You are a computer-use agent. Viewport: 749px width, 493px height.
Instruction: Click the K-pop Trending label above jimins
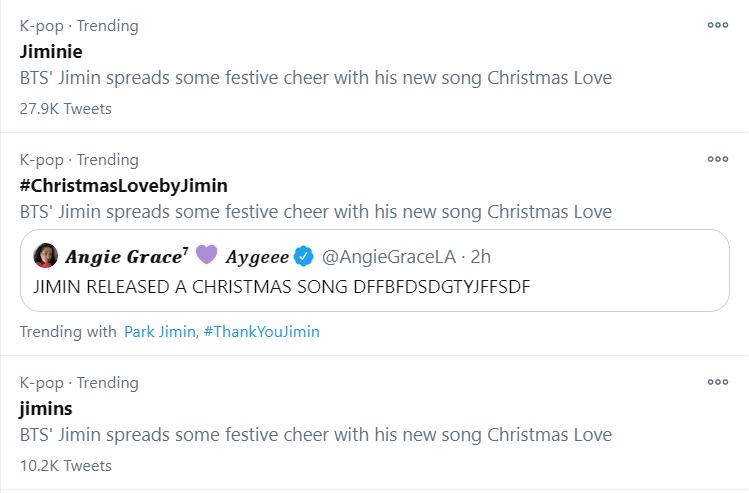pyautogui.click(x=79, y=382)
